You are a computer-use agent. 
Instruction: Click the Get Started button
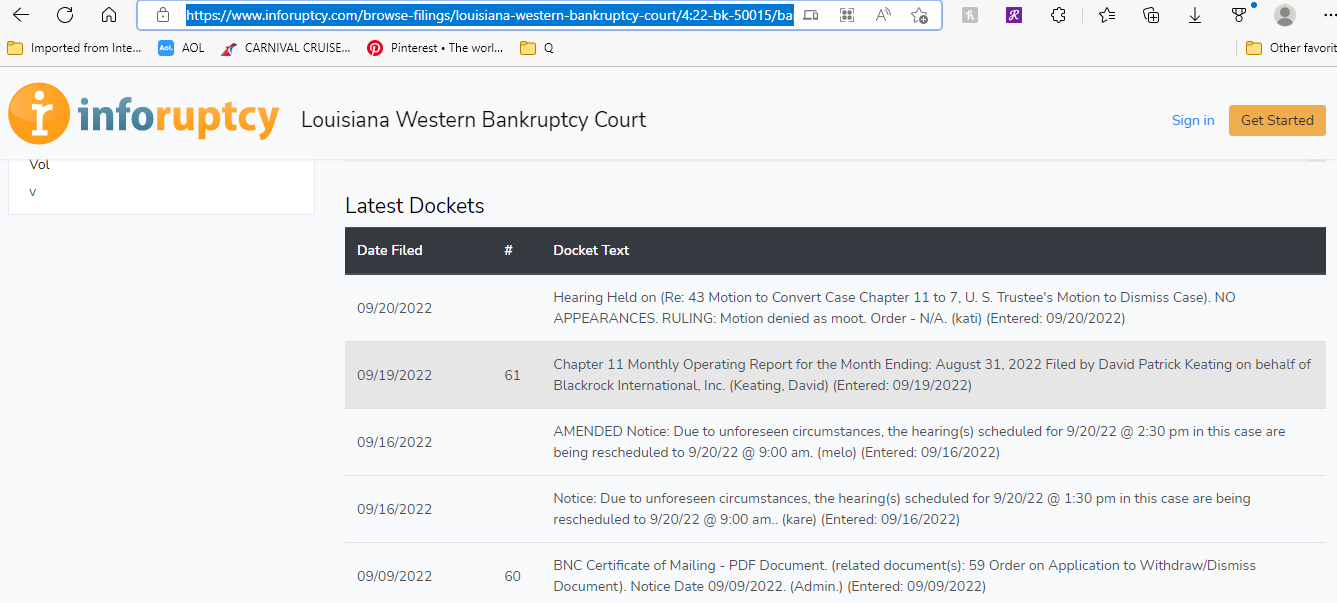(1277, 120)
